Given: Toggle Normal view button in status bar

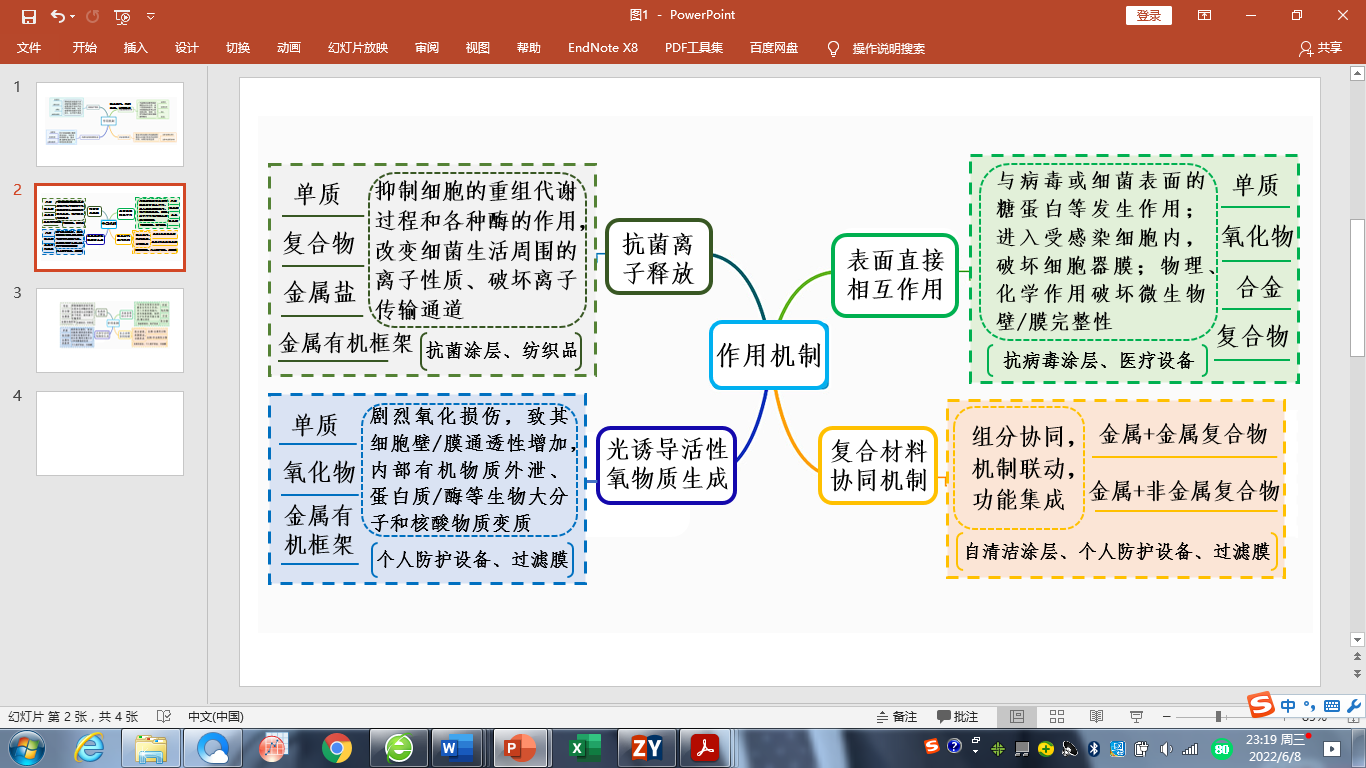Looking at the screenshot, I should 1017,717.
